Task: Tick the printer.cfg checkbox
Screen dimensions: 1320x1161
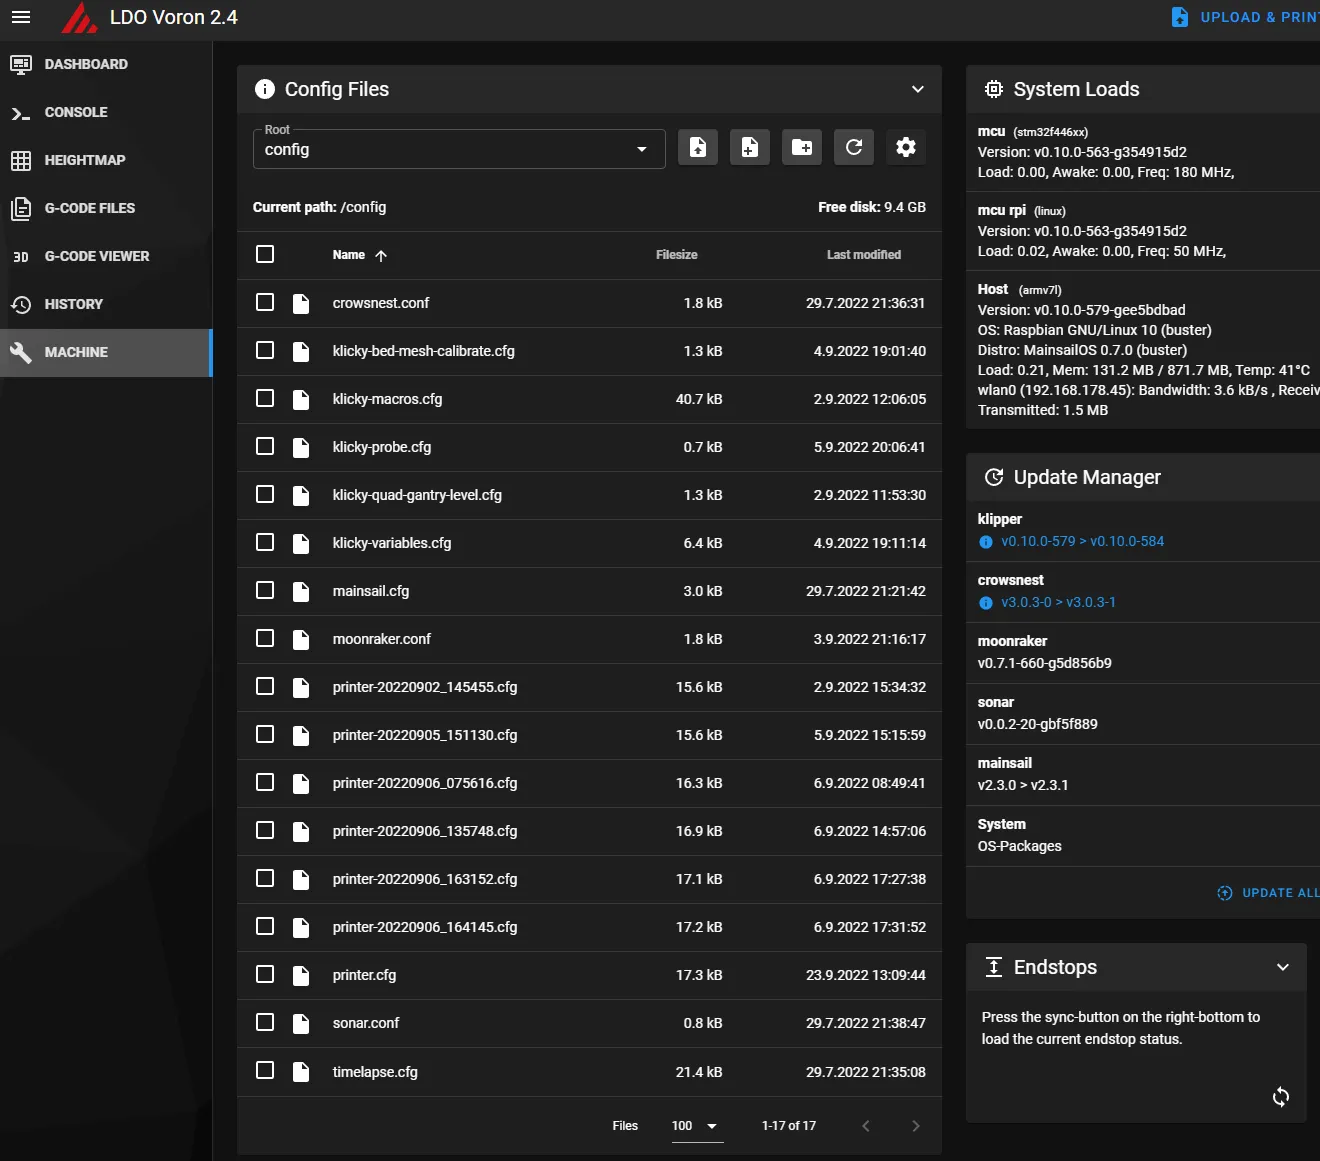Action: tap(265, 974)
